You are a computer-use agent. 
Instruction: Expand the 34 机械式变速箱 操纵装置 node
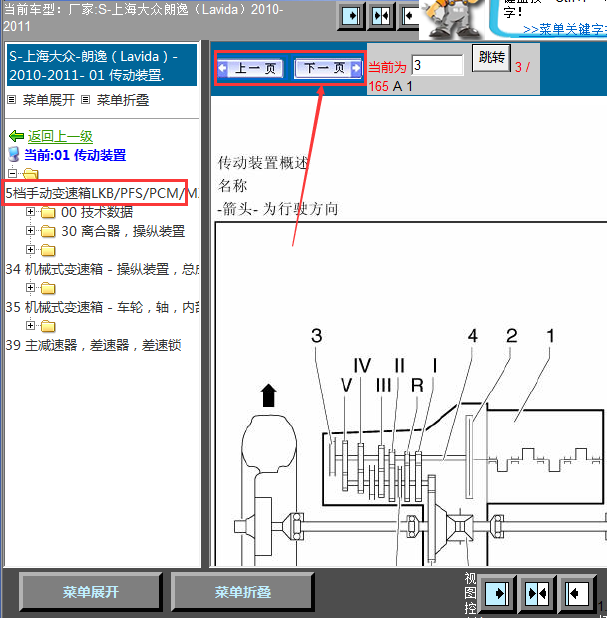pyautogui.click(x=30, y=249)
